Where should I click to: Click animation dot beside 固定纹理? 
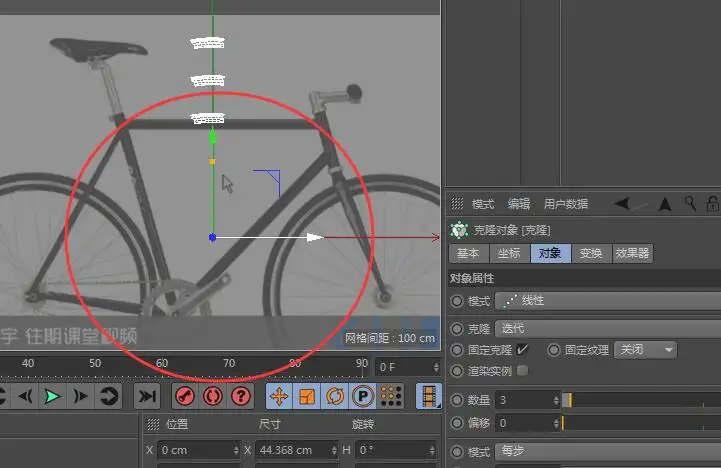(554, 350)
